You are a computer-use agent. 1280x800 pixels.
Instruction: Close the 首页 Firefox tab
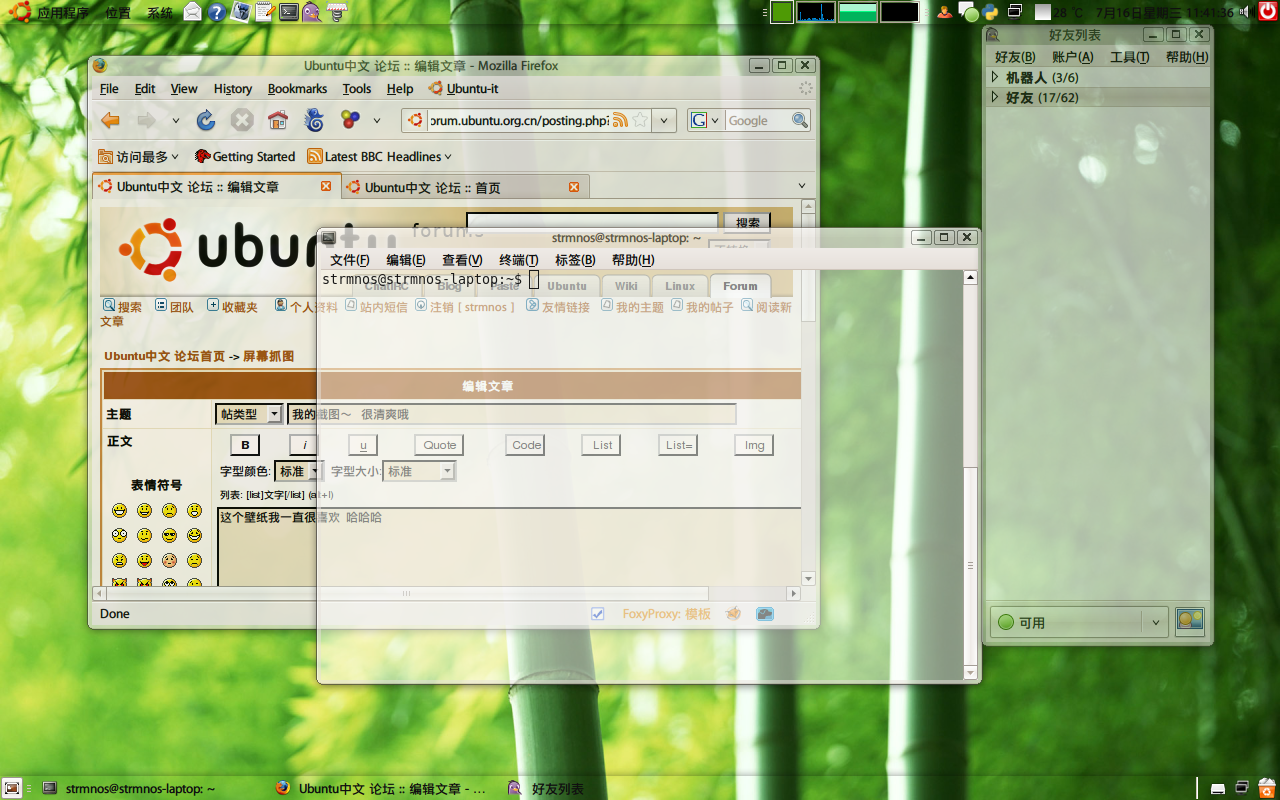click(x=574, y=187)
